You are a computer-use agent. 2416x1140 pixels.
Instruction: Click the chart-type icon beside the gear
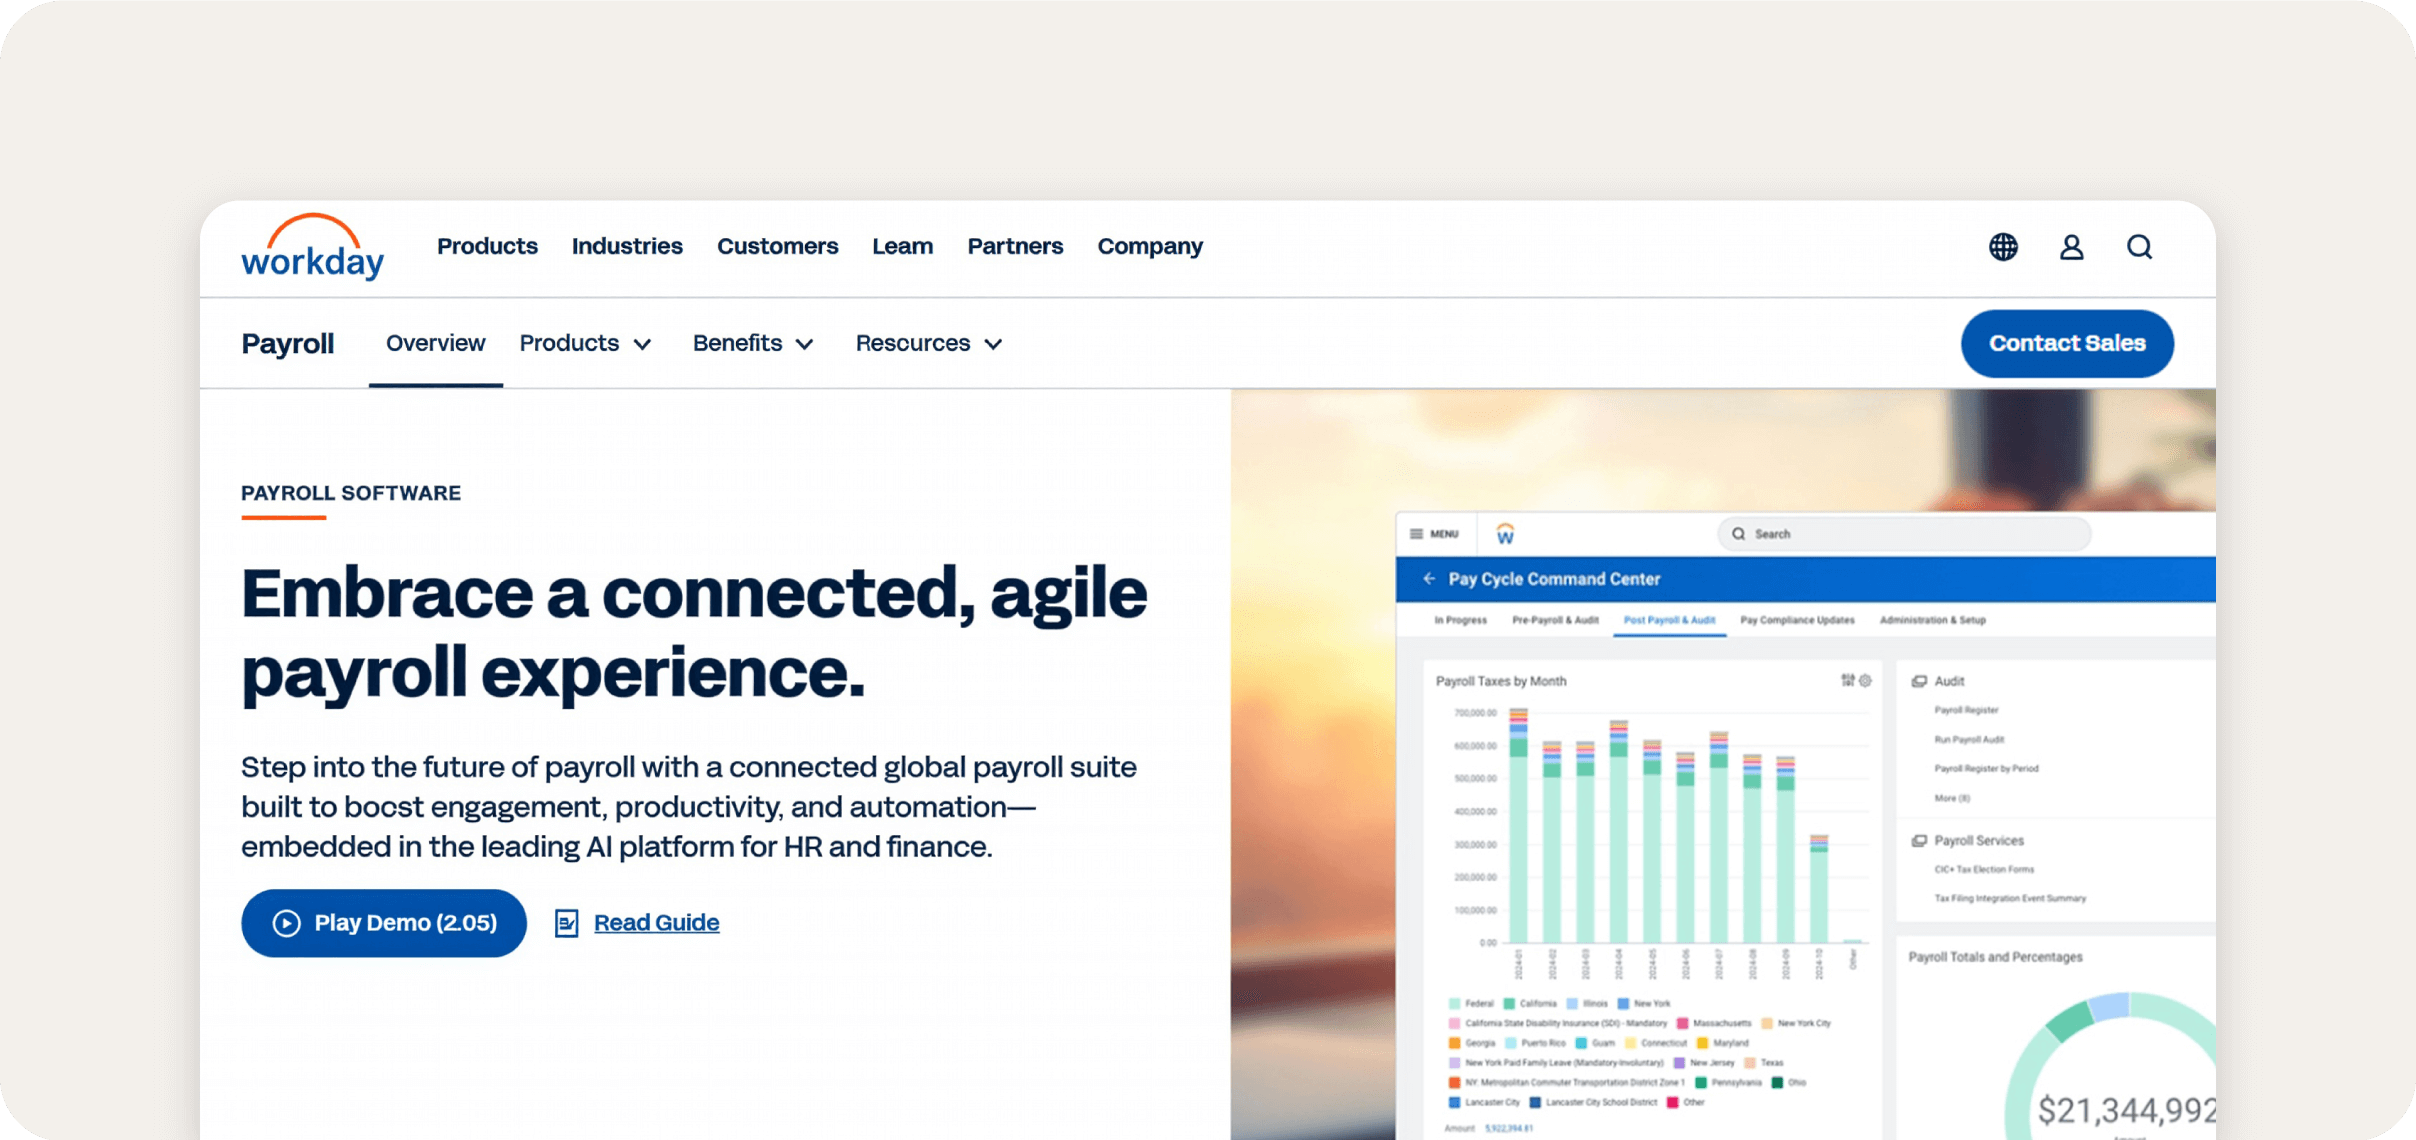click(1848, 681)
